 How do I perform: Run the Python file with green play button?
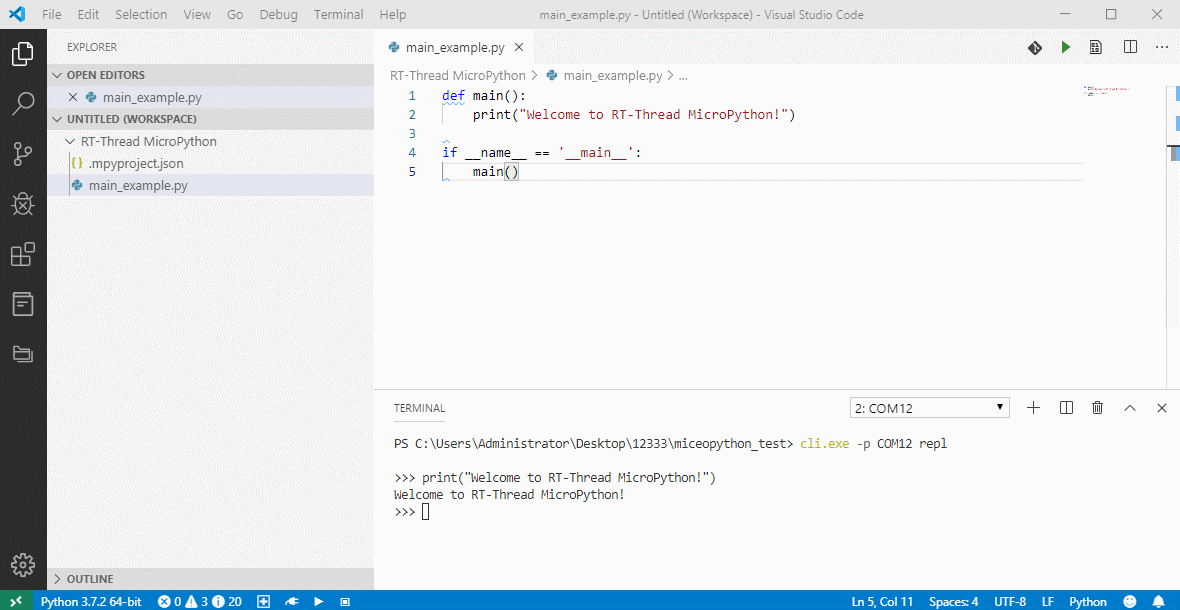[x=1065, y=47]
